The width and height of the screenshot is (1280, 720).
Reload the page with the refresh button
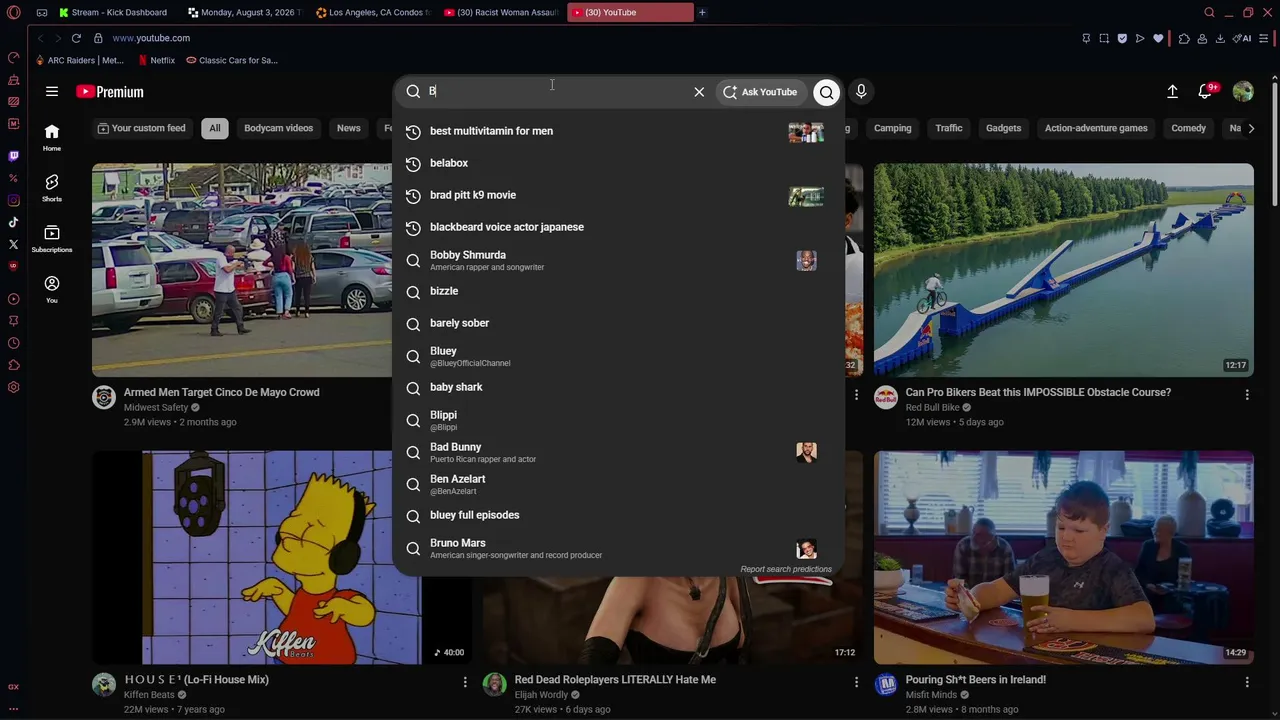click(x=76, y=38)
